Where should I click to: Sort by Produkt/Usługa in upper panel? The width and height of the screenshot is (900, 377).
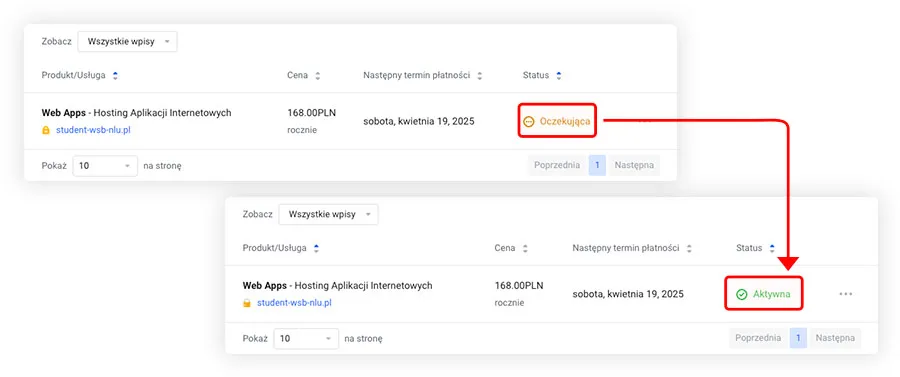(x=80, y=75)
